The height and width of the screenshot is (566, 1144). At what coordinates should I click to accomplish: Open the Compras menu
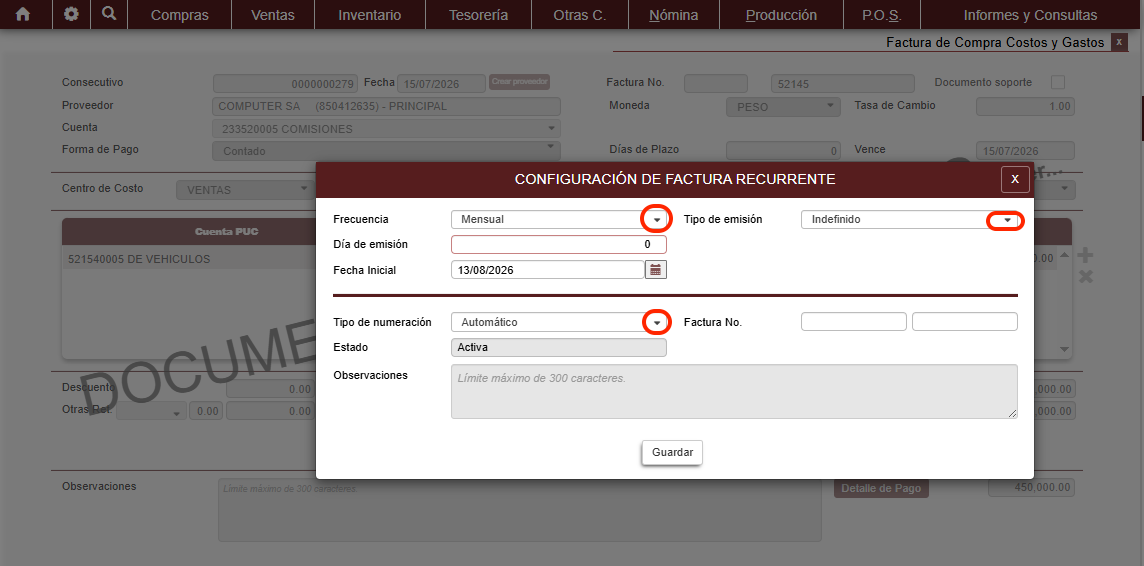pos(179,15)
